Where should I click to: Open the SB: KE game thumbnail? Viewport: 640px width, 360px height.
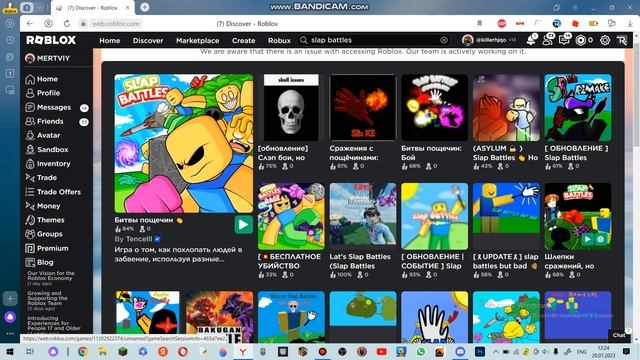(x=362, y=107)
